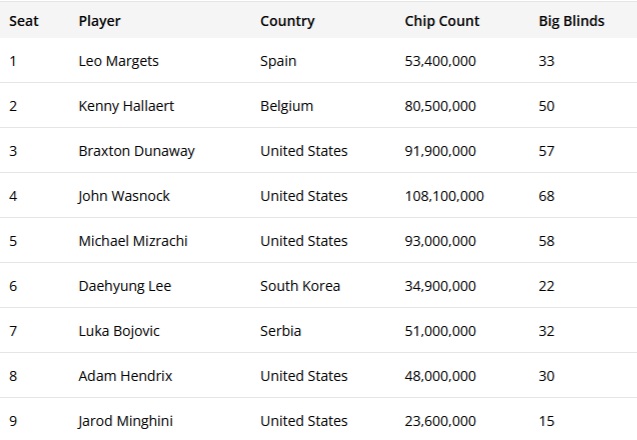Screen dimensions: 637x440
Task: Click the 108,100,000 chip count cell
Action: [444, 196]
